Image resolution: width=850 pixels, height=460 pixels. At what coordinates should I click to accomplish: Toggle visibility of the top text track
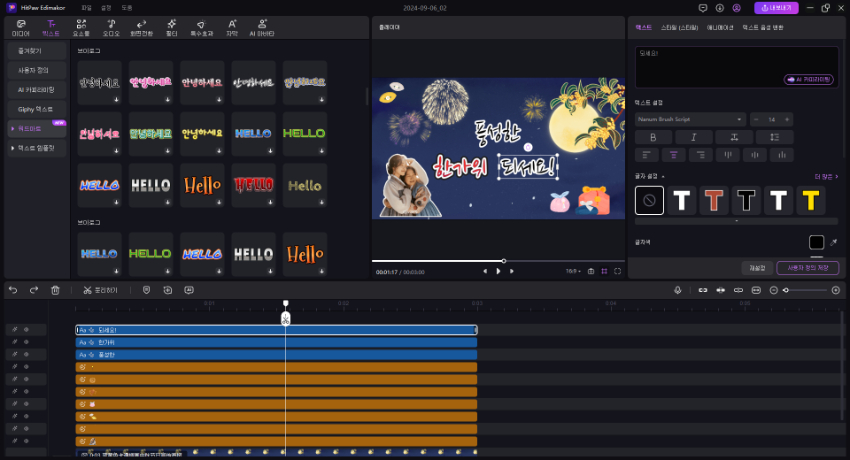(x=27, y=329)
